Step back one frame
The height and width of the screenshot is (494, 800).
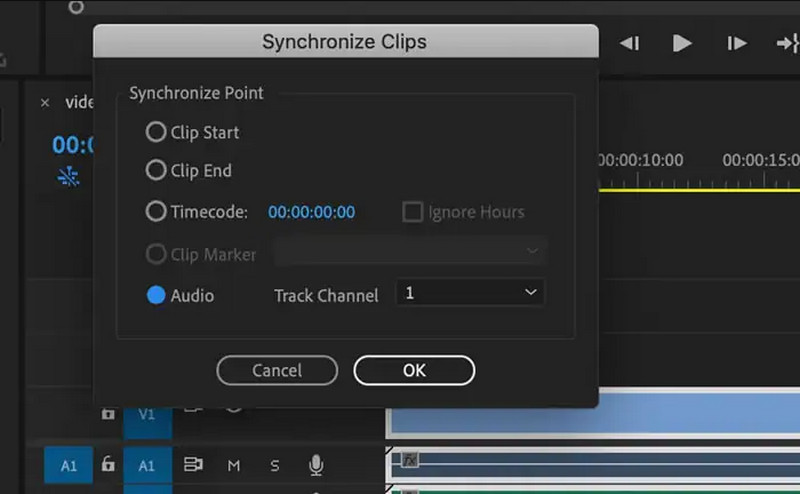[x=629, y=43]
